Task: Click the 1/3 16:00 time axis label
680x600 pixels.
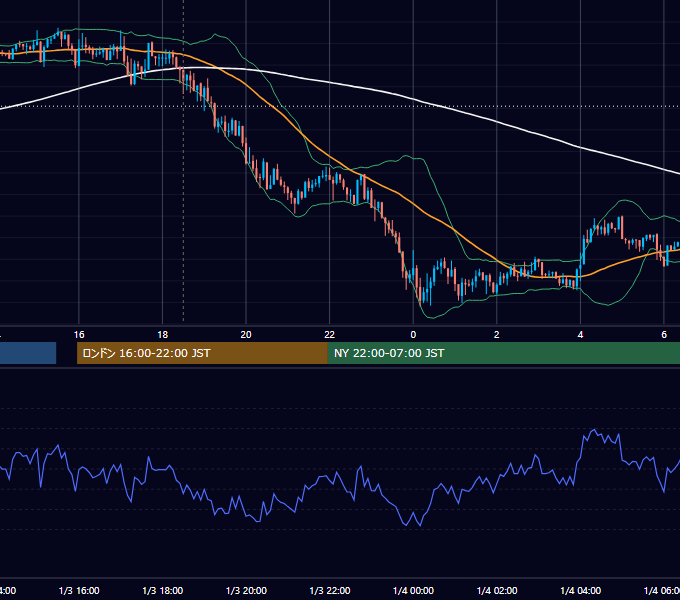Action: point(79,590)
